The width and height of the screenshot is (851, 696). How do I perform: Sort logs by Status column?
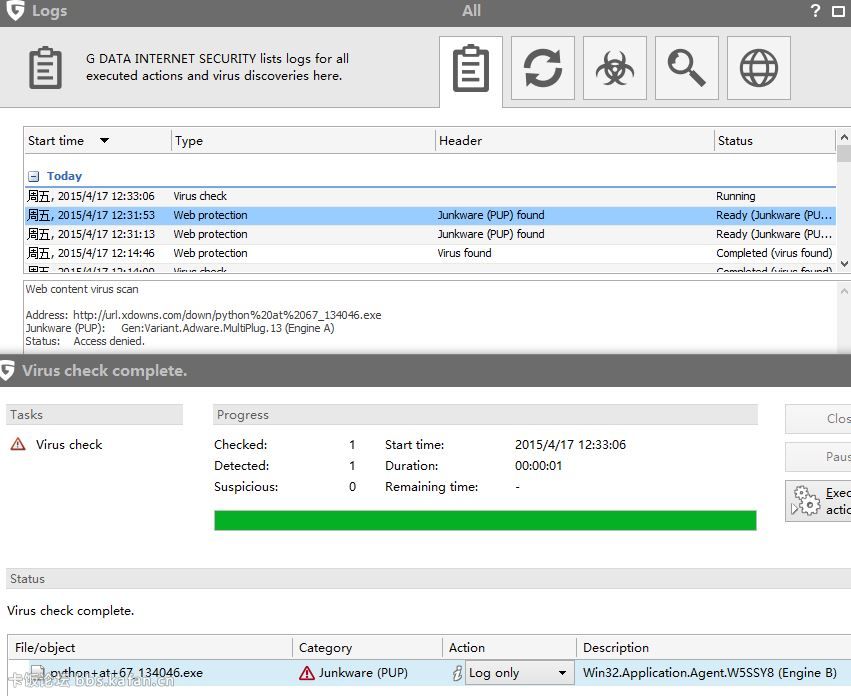coord(774,141)
